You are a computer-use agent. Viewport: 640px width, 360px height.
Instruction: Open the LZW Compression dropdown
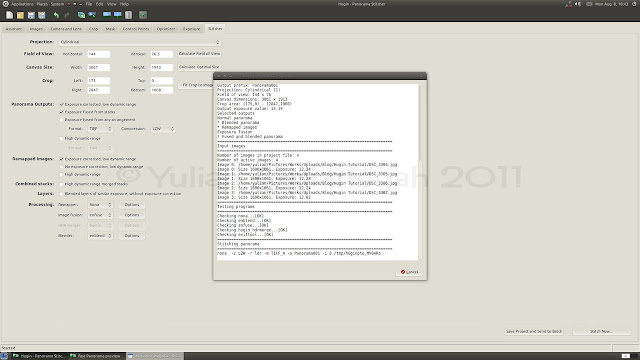[162, 129]
